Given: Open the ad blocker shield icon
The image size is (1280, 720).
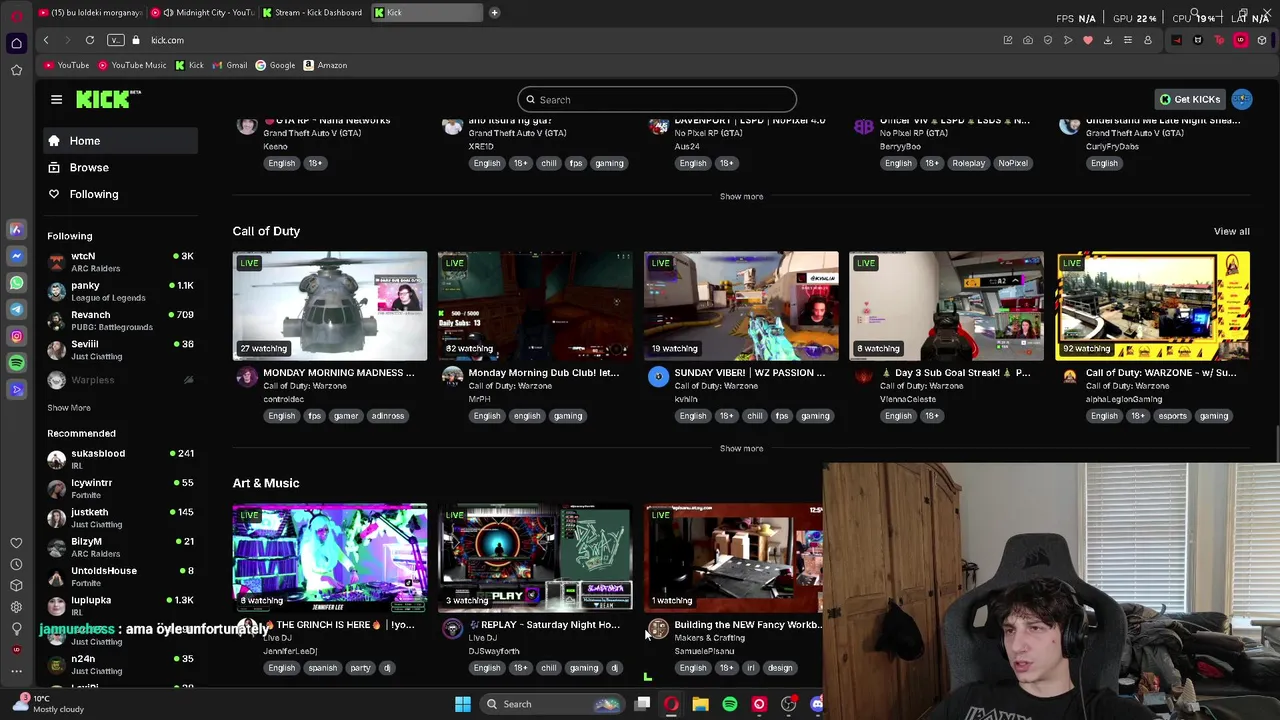Looking at the screenshot, I should pos(1048,40).
